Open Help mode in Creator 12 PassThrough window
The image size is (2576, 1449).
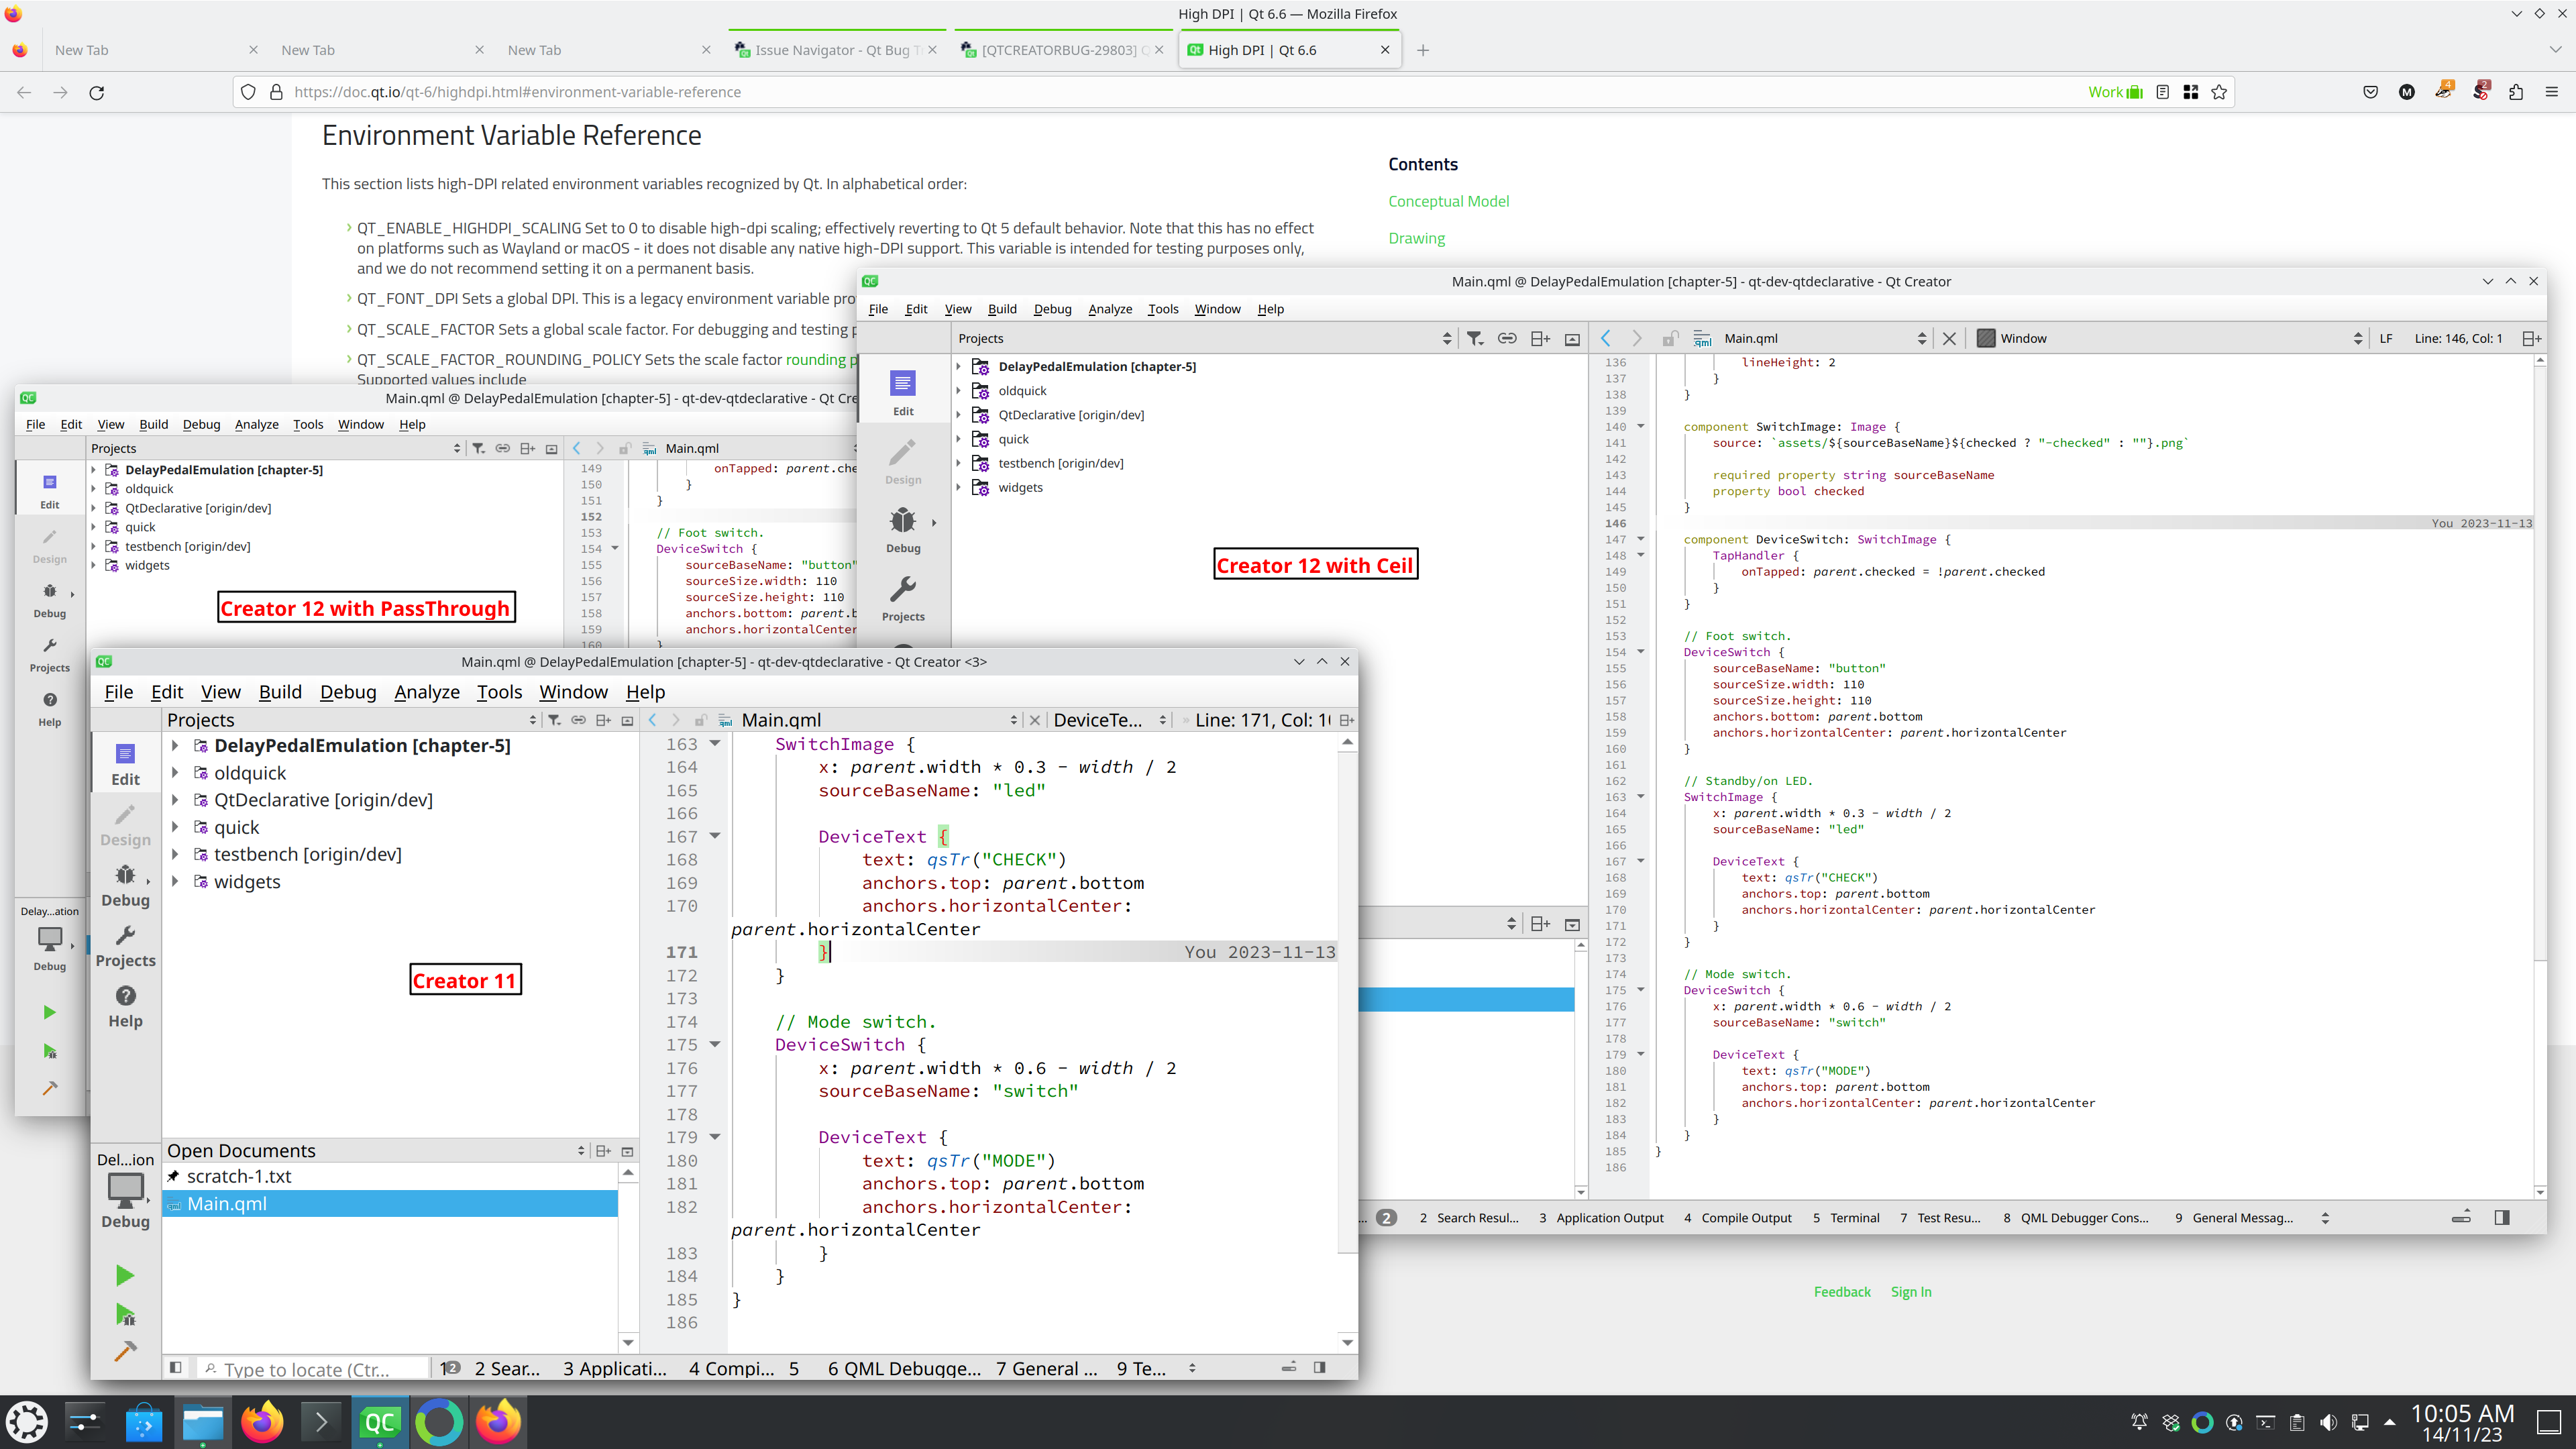click(50, 708)
